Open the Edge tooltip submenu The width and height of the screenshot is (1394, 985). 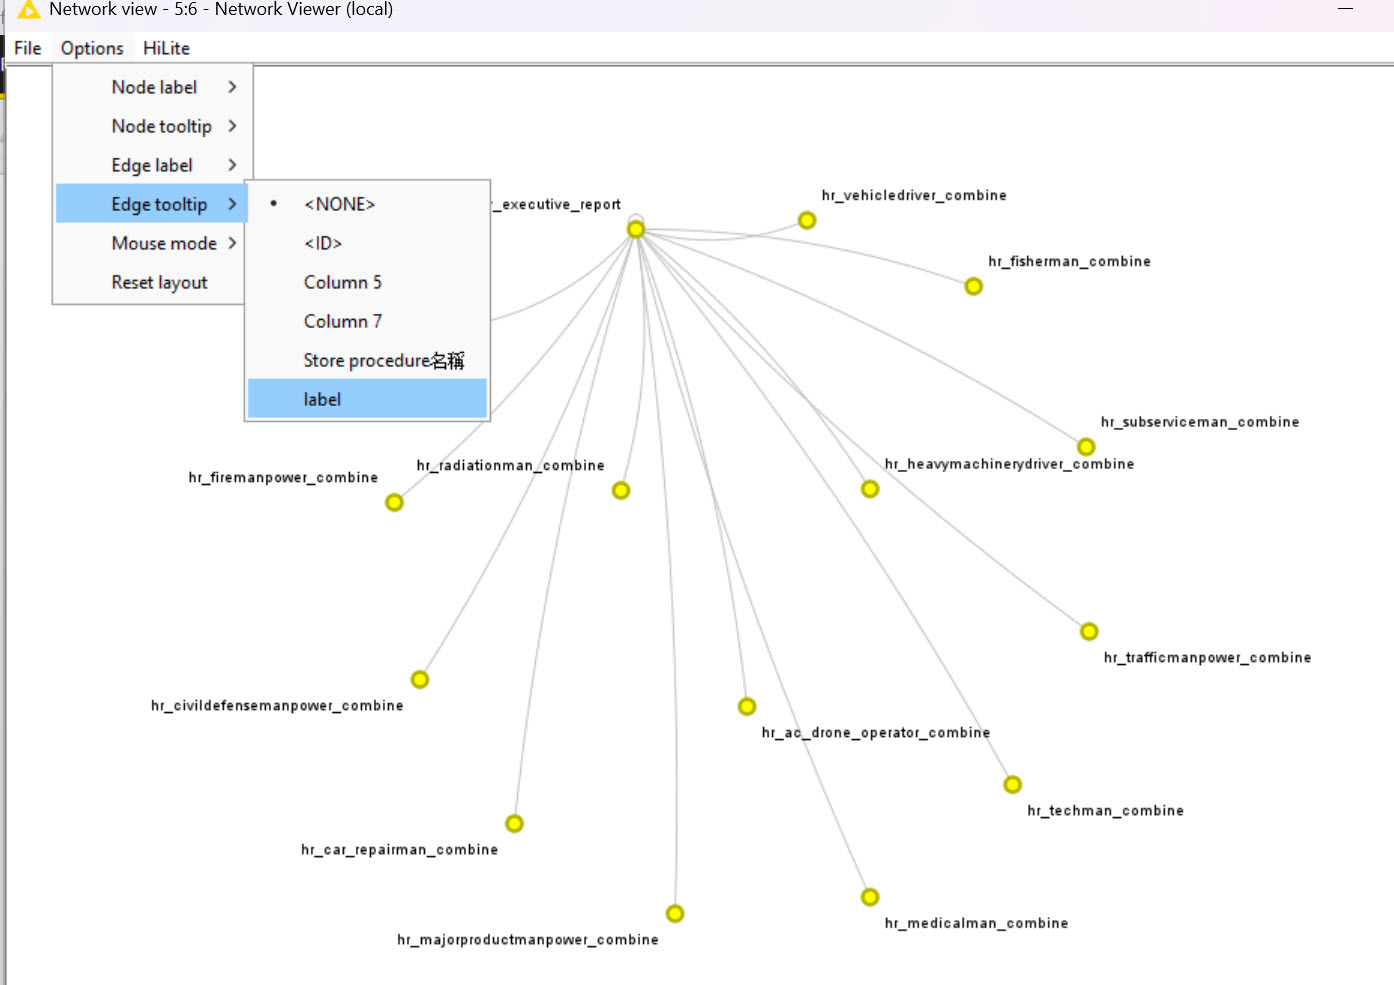point(152,204)
